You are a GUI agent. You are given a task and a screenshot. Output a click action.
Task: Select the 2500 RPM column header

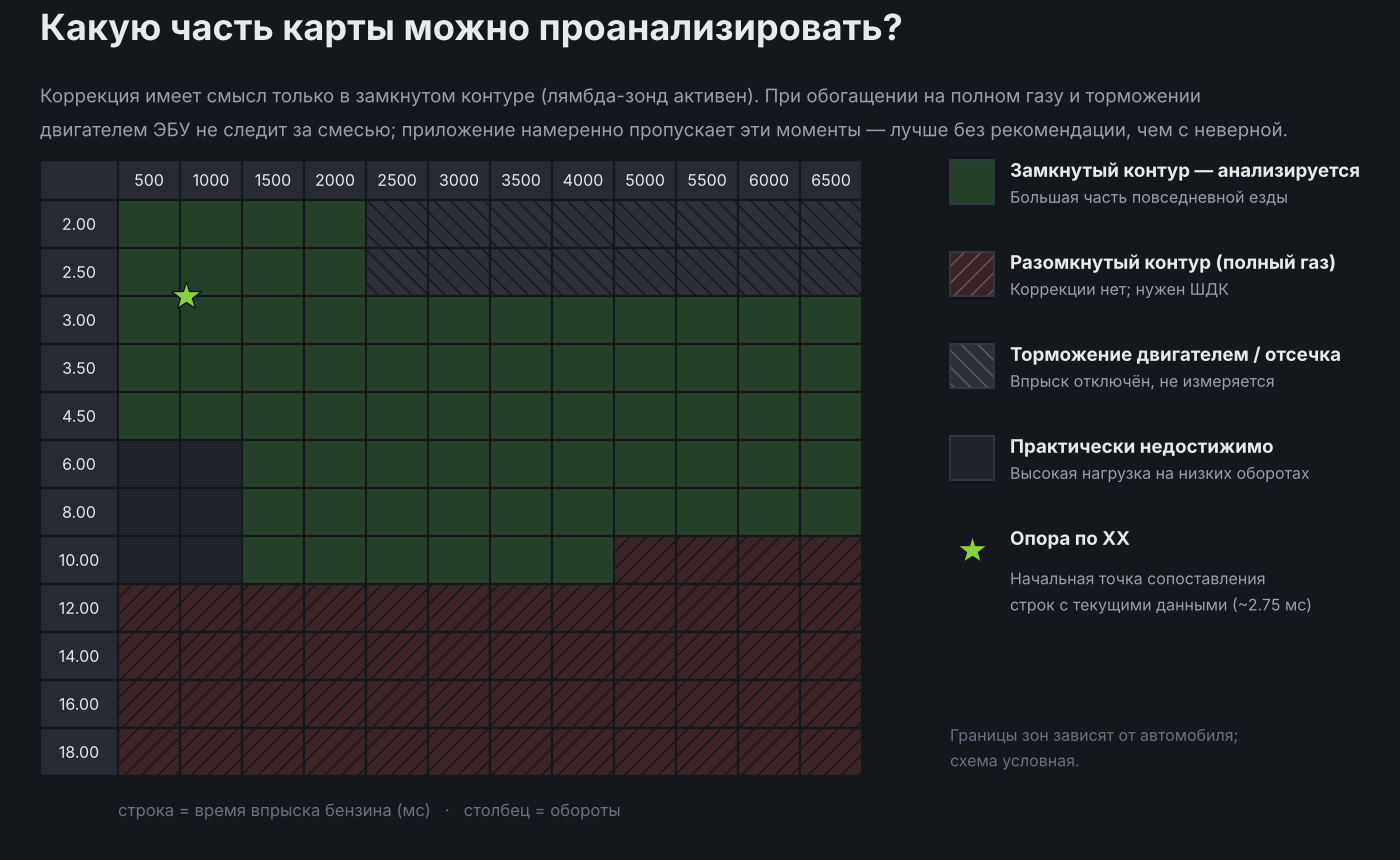pyautogui.click(x=397, y=180)
